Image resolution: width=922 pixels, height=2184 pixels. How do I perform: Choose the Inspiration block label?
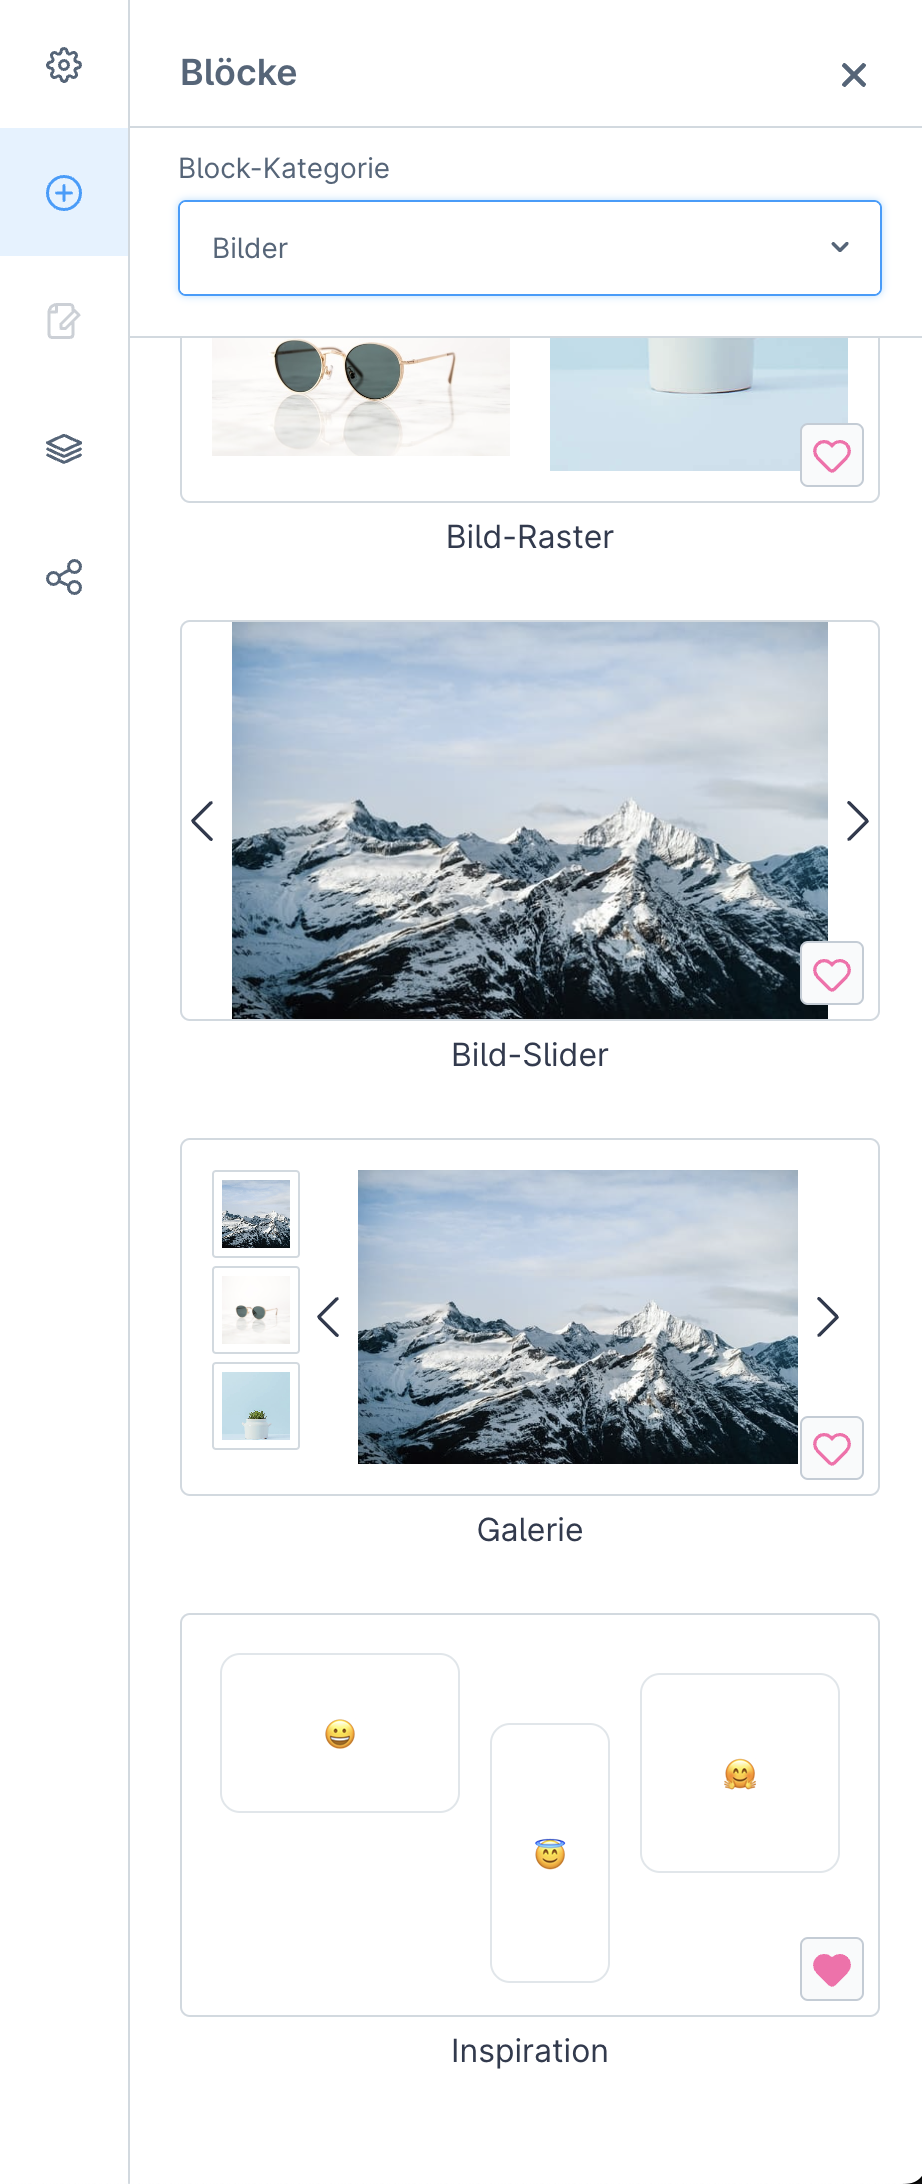[530, 2051]
